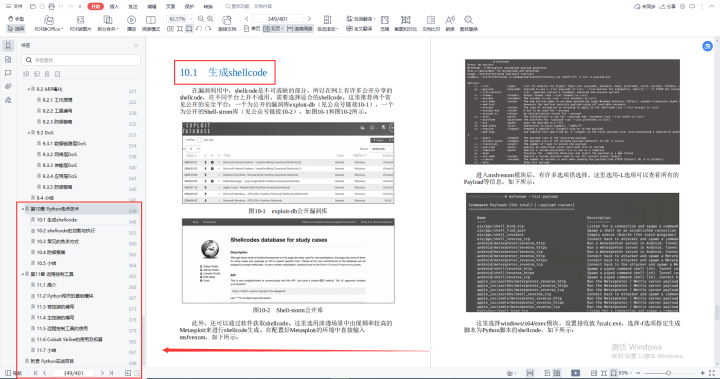Jump to first page in status bar
Screen dimensions: 720x379
pos(35,373)
